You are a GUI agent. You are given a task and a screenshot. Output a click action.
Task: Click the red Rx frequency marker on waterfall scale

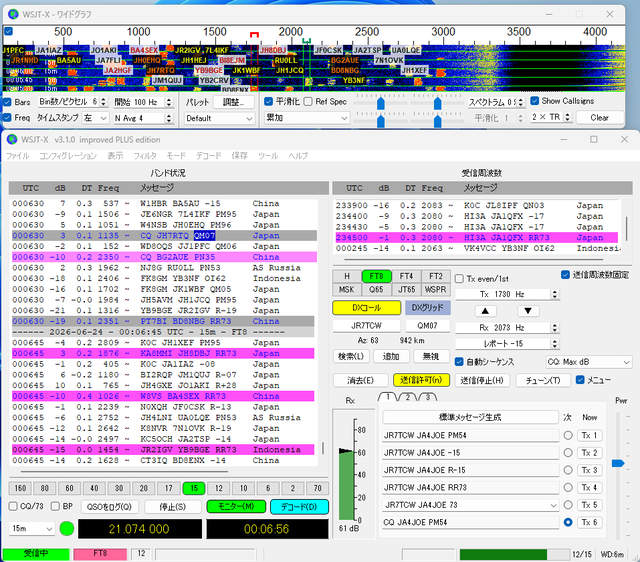tap(254, 35)
